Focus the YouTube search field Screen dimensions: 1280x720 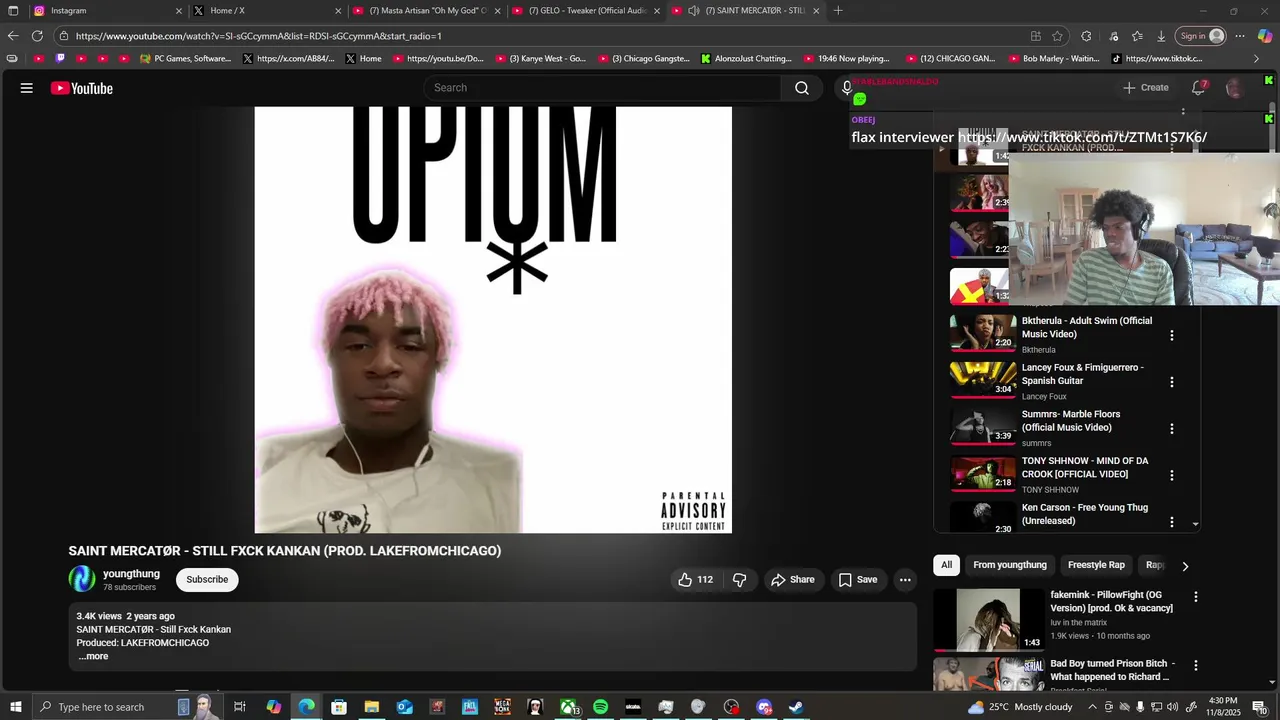[603, 88]
